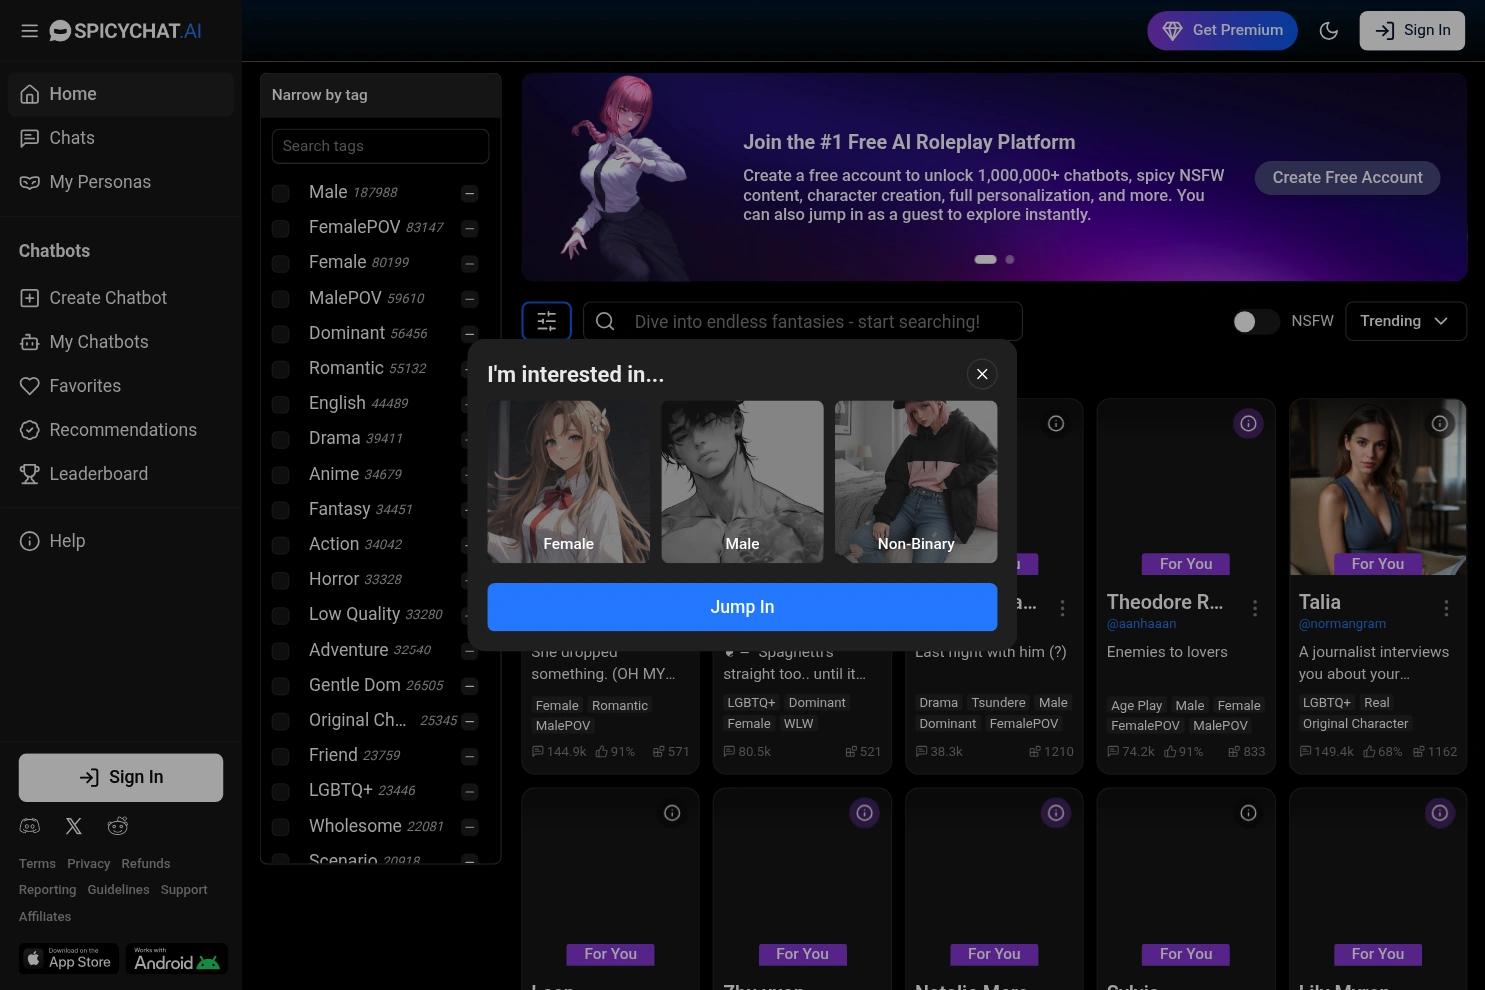Switch to second banner slide dot

coord(1010,259)
